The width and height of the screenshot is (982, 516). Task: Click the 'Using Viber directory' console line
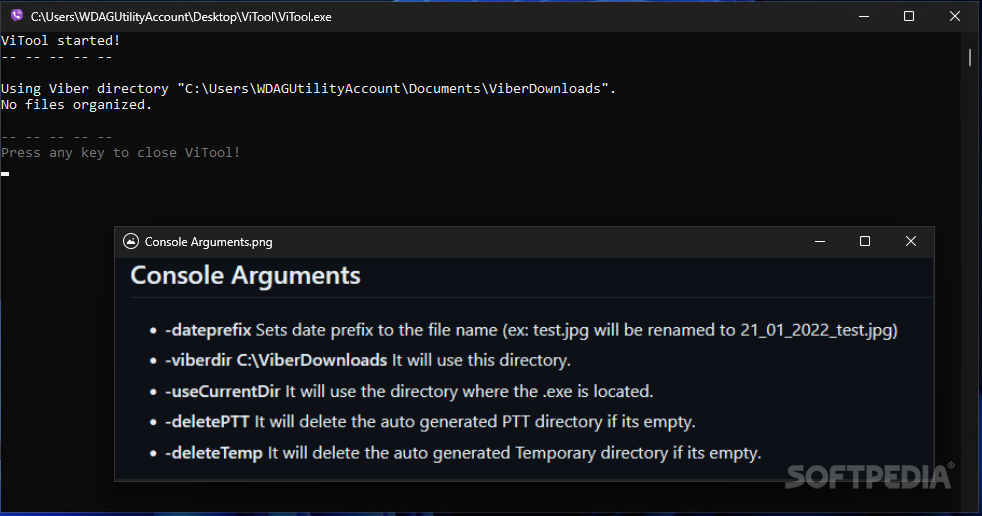coord(308,88)
